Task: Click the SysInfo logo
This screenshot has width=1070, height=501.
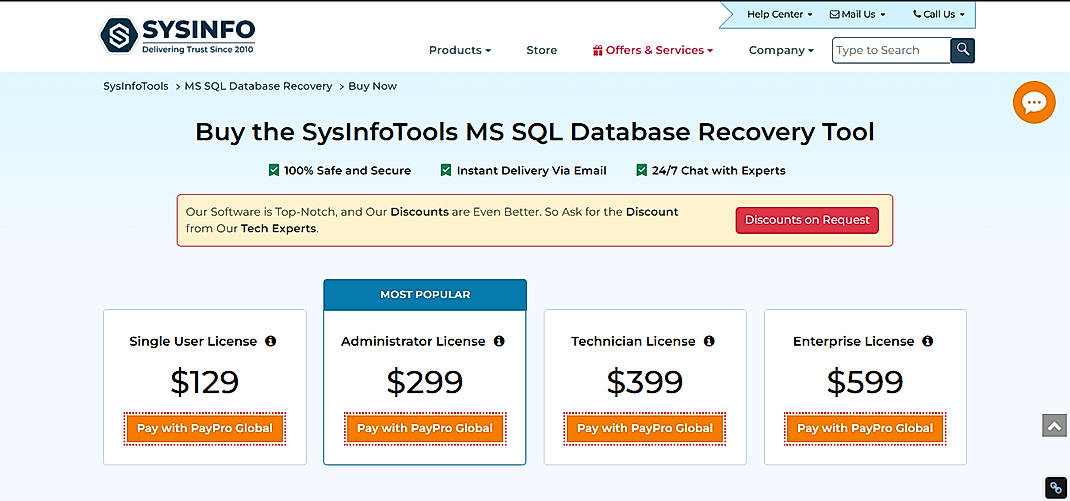Action: coord(177,35)
